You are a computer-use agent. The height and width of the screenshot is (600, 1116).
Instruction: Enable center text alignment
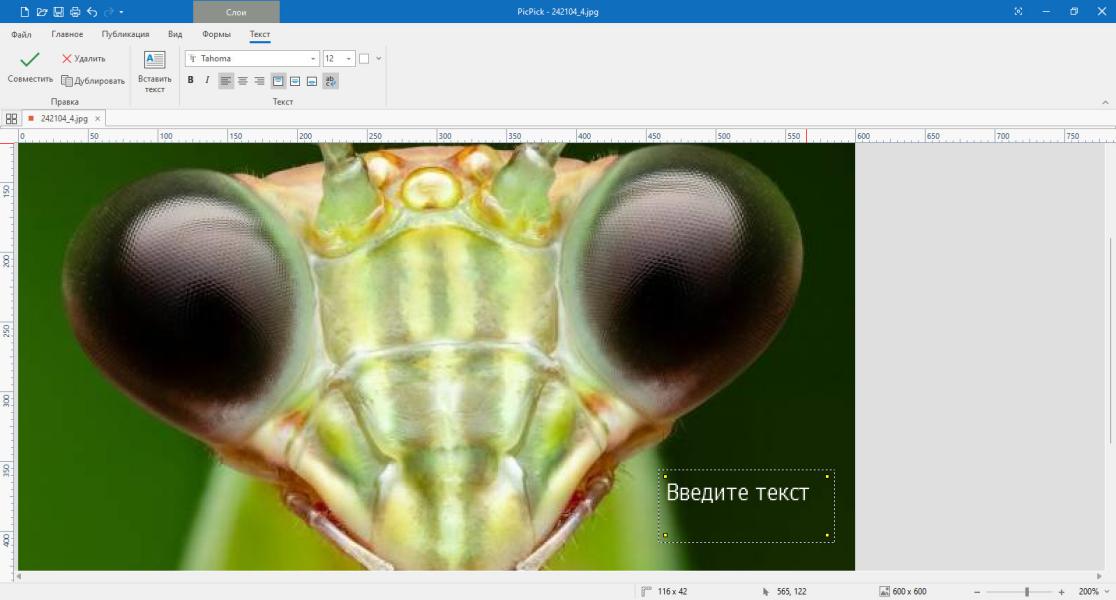(x=243, y=81)
